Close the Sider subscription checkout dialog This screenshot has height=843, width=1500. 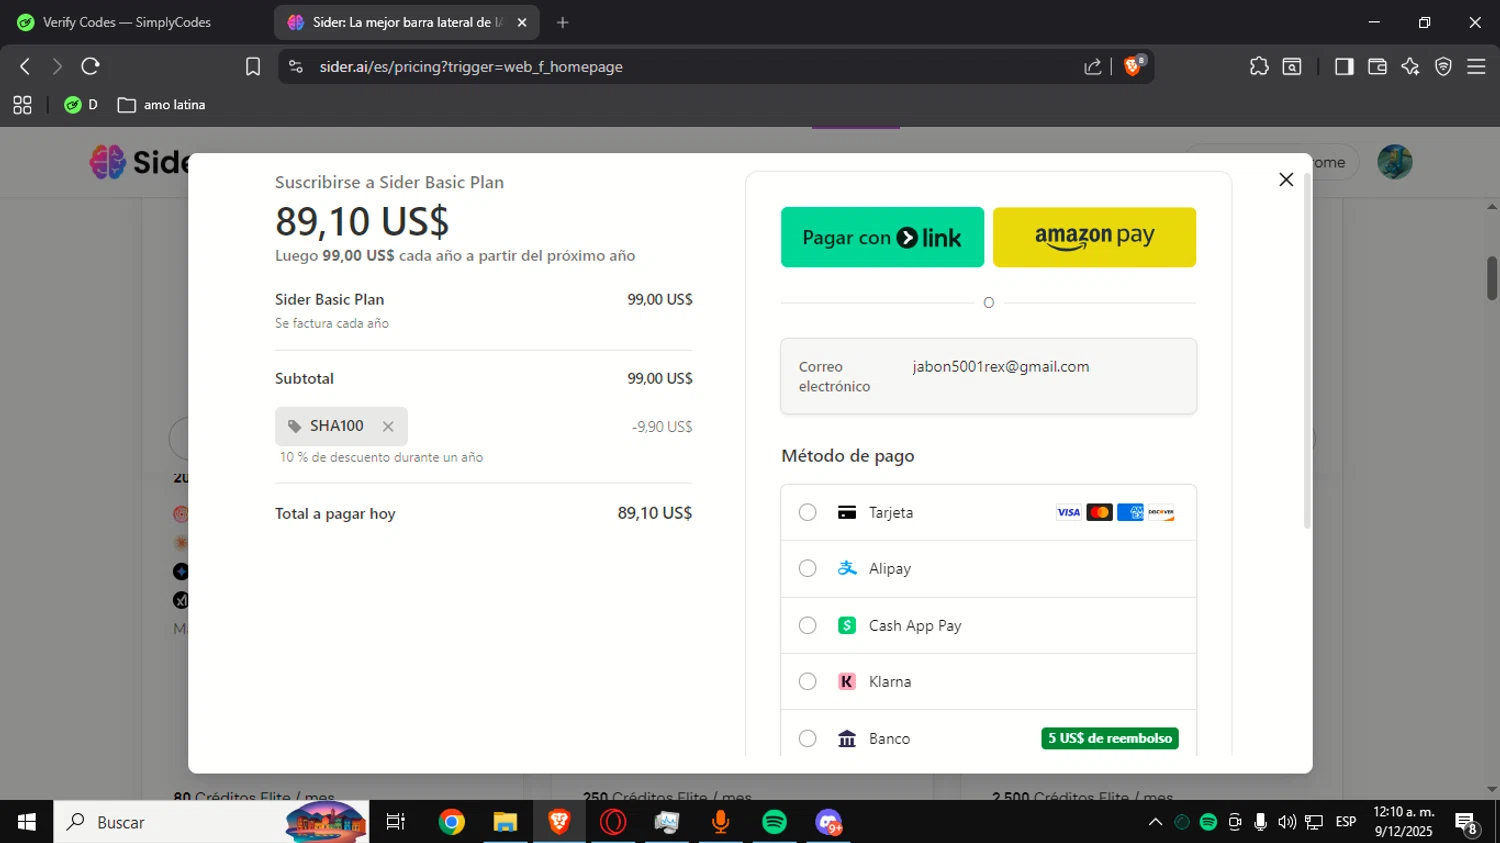point(1286,180)
